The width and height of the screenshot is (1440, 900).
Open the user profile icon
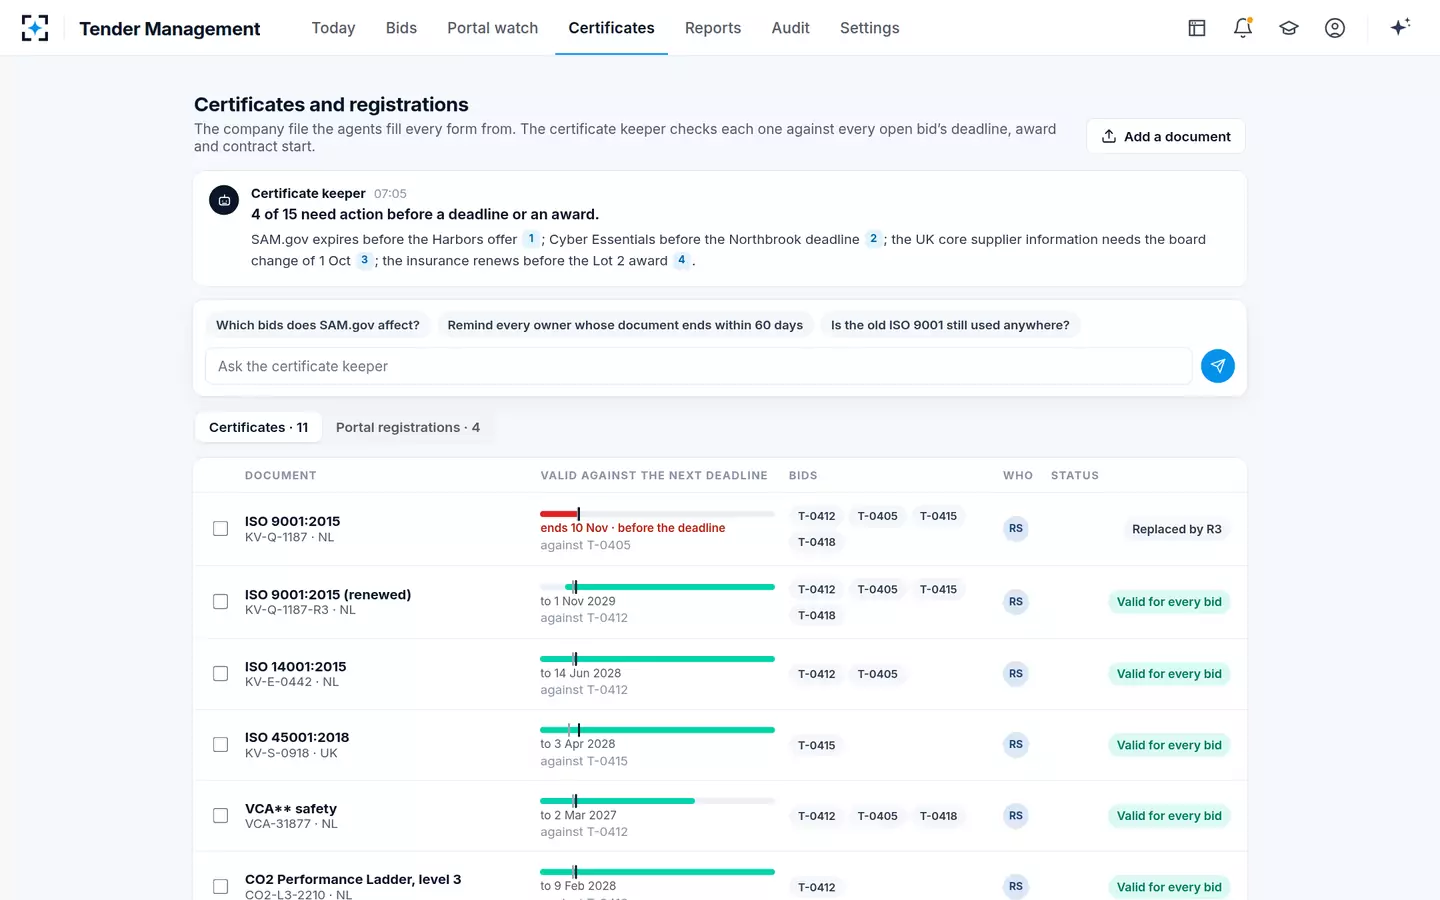point(1335,28)
